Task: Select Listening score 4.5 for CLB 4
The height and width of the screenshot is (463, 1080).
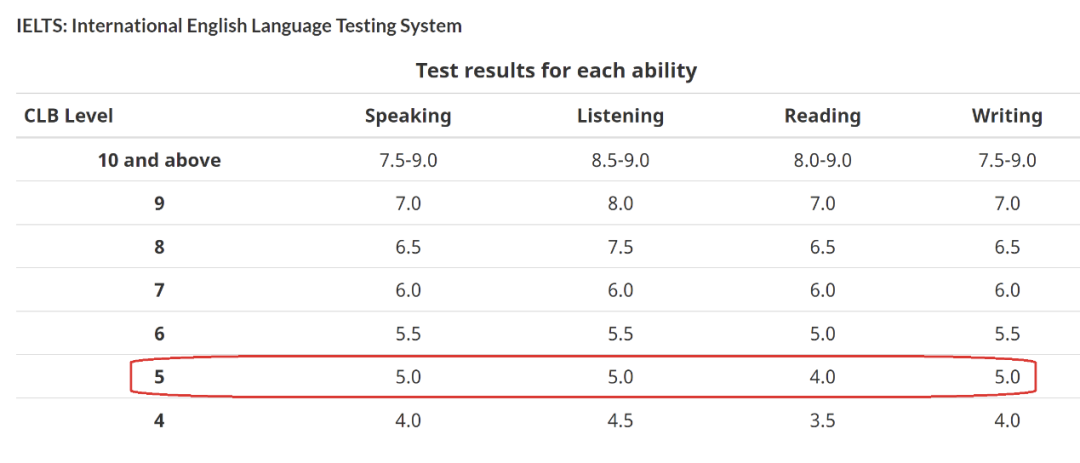Action: [620, 420]
